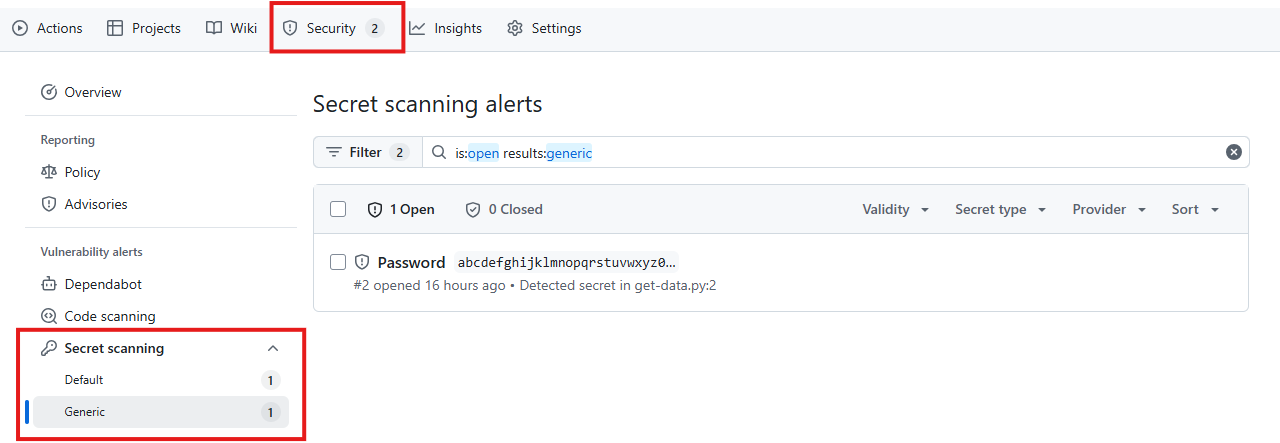
Task: Click the Closed shield-check icon
Action: coord(473,209)
